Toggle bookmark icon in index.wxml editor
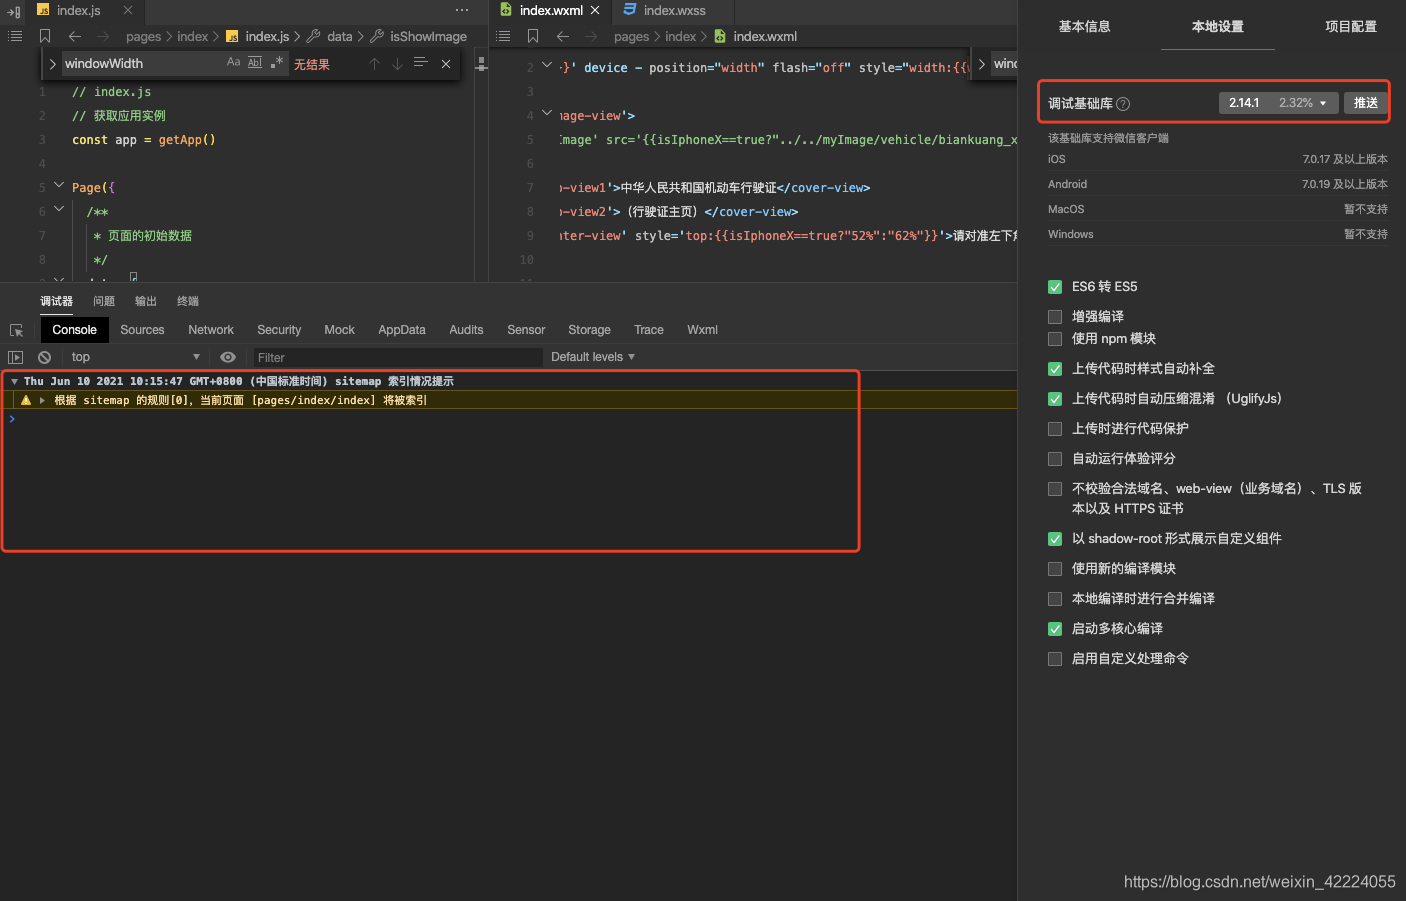1406x901 pixels. [x=533, y=36]
